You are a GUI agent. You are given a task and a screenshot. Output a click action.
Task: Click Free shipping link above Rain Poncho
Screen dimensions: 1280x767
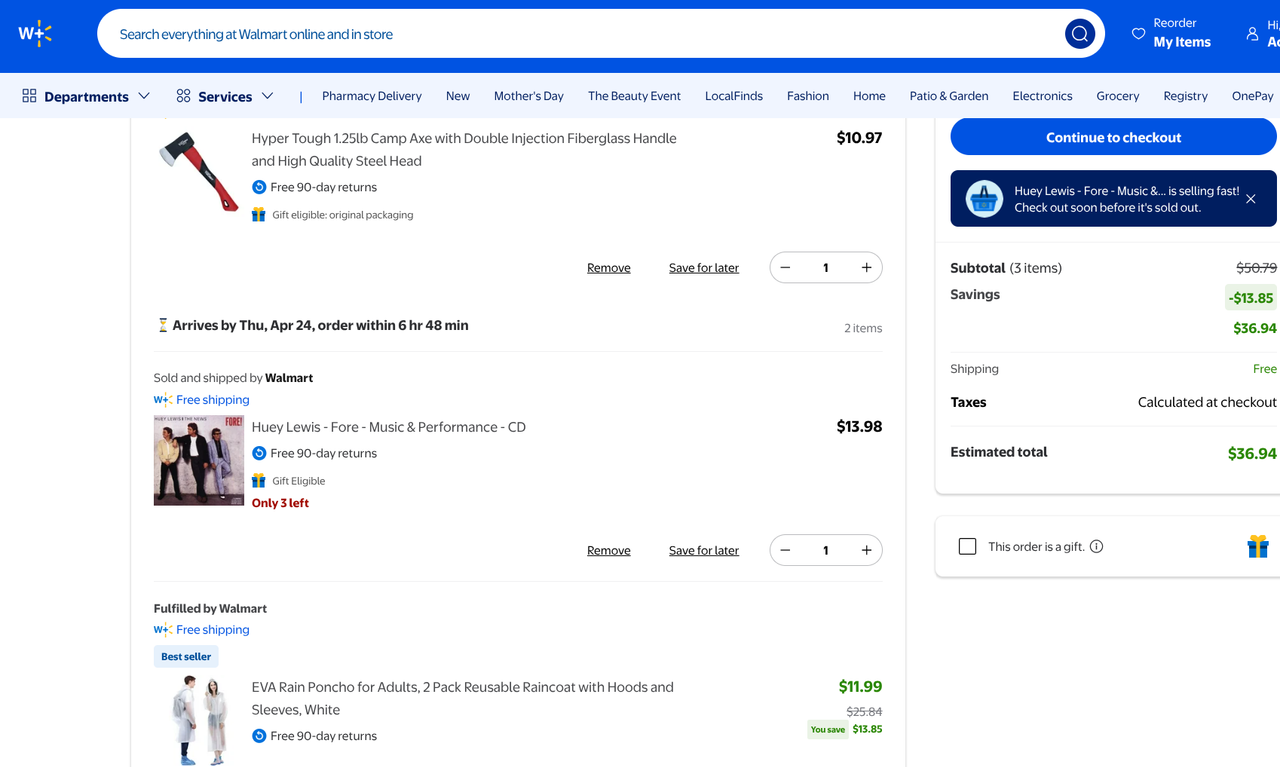(213, 629)
